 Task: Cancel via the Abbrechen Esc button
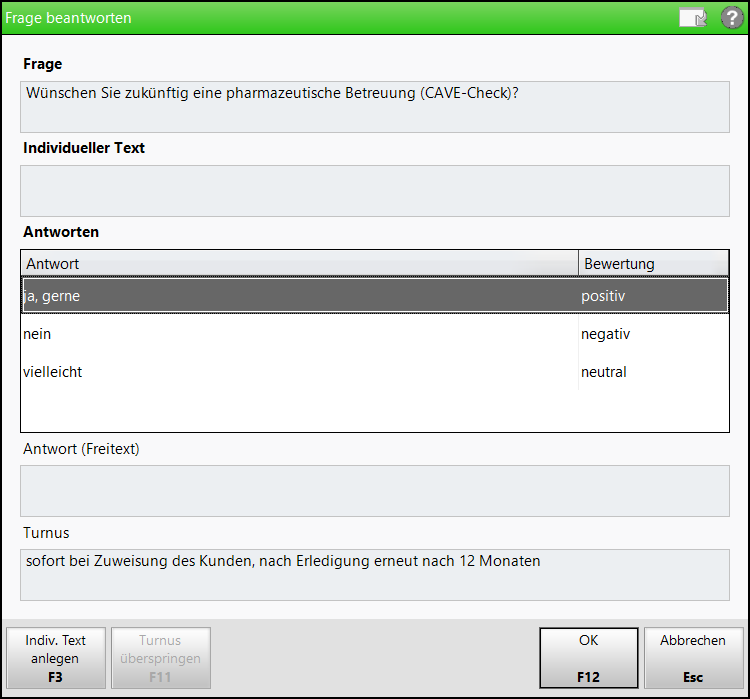pos(694,658)
